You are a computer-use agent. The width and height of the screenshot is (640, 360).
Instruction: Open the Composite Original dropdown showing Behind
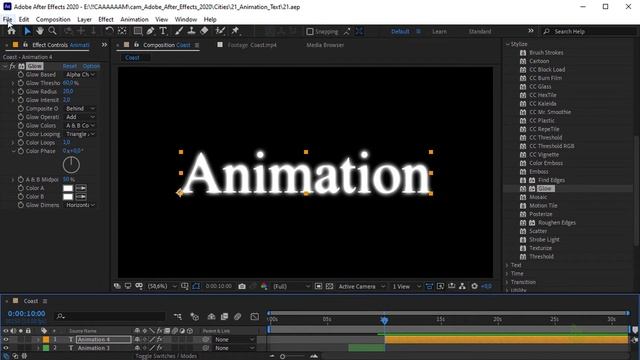pyautogui.click(x=80, y=109)
